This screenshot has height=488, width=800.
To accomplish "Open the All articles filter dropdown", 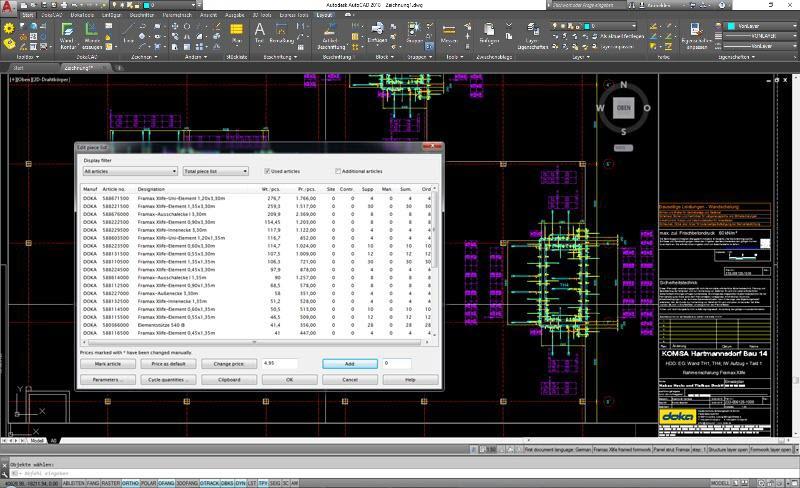I will point(130,171).
